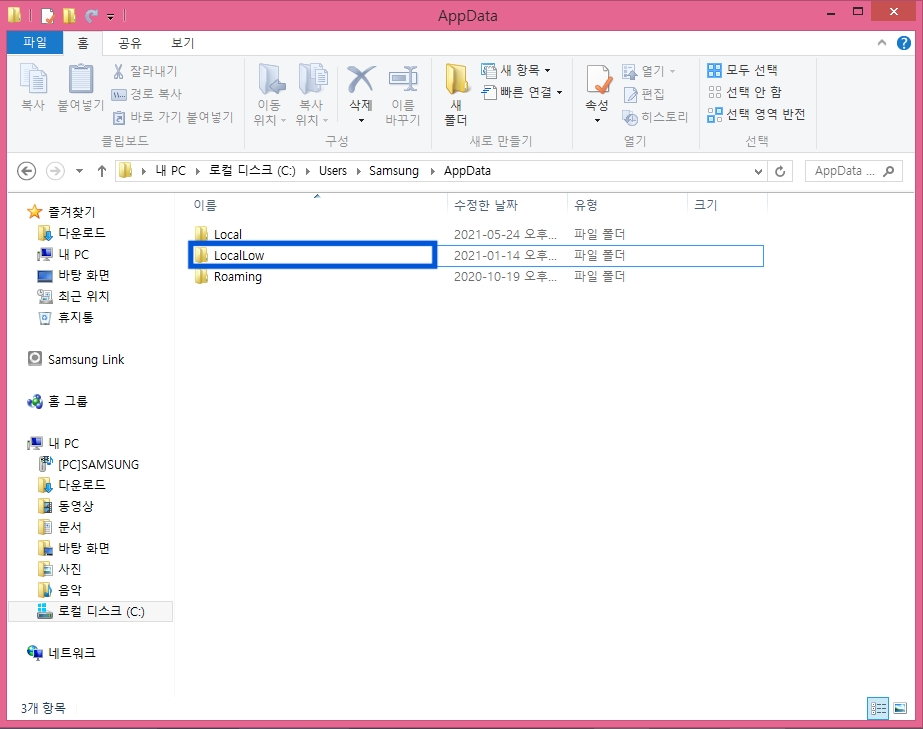Create a 새 폴더 (New folder)
This screenshot has height=729, width=923.
[x=456, y=94]
